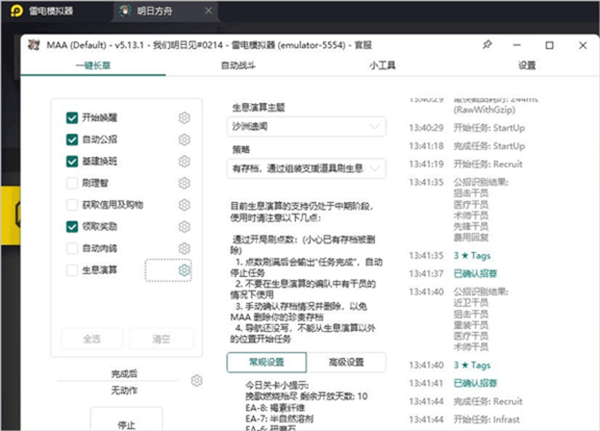Open the 完成后 action dropdown showing 无动作
This screenshot has height=431, width=600.
pos(125,389)
